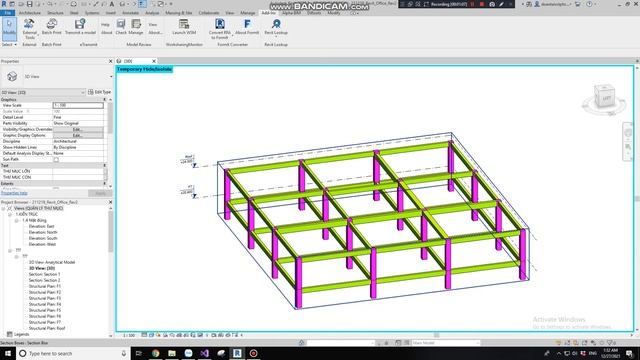Open Bandicam recorder from the taskbar
Screen dimensions: 640x360
tap(253, 353)
